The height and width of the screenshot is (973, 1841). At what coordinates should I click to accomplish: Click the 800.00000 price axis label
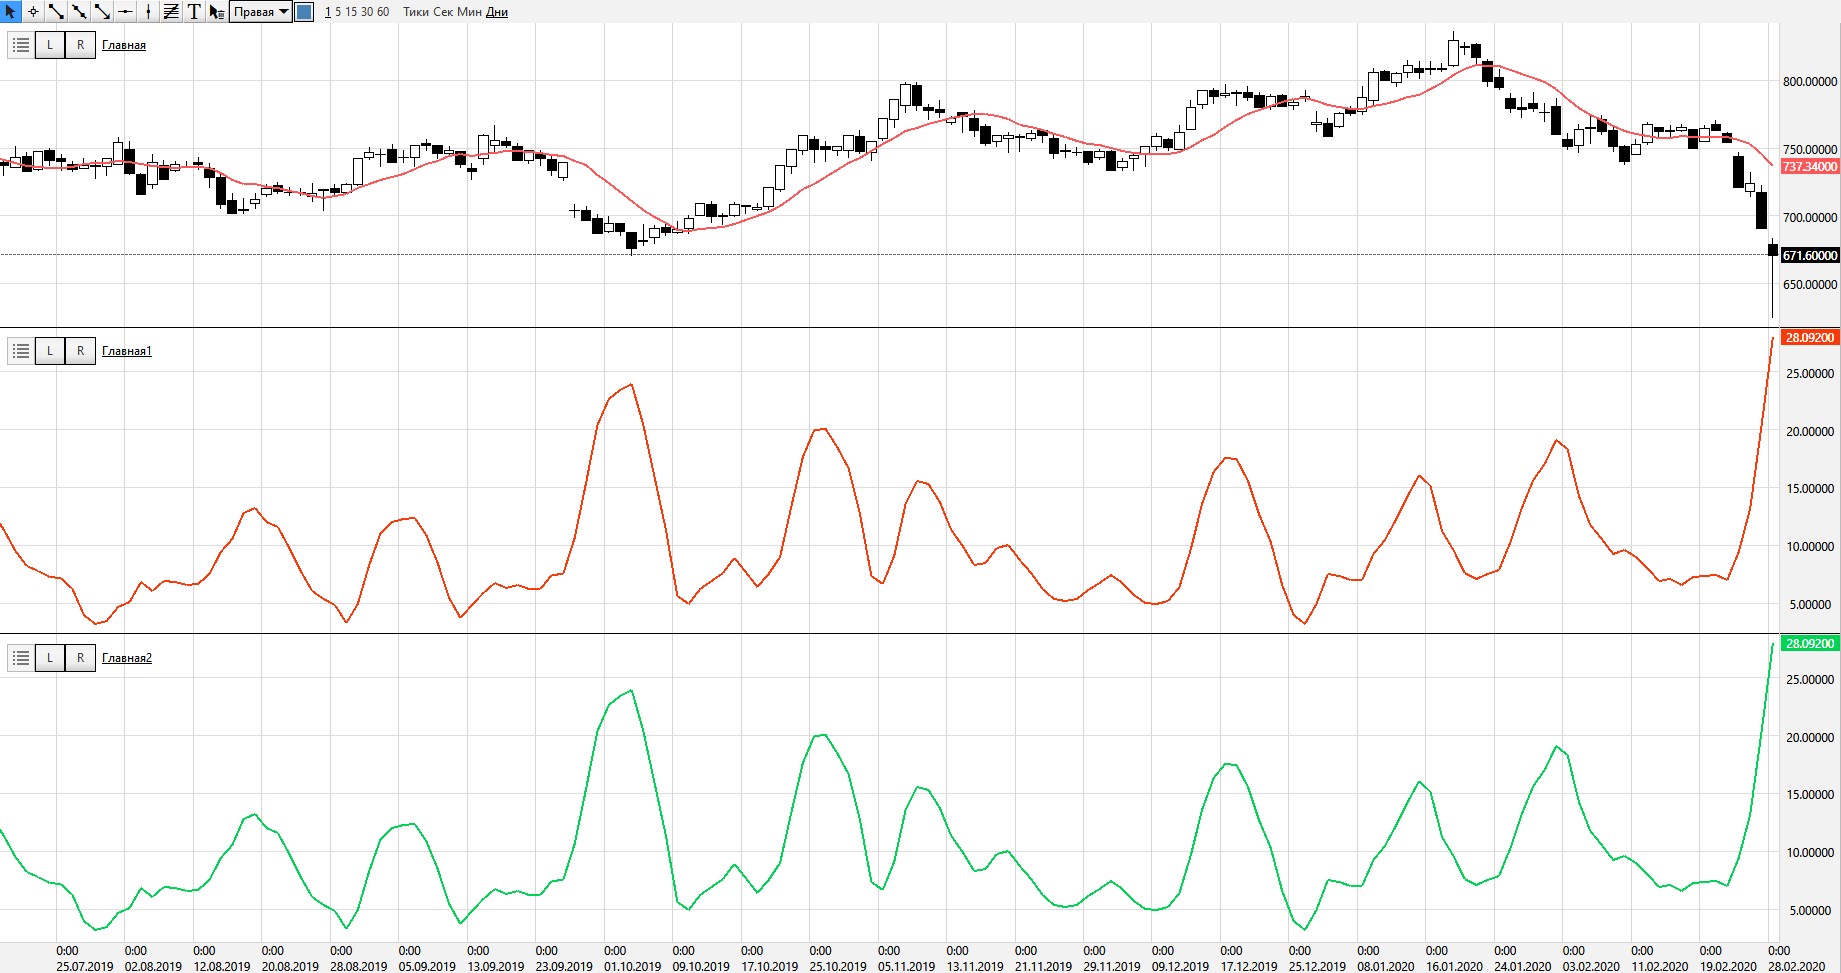[1810, 82]
